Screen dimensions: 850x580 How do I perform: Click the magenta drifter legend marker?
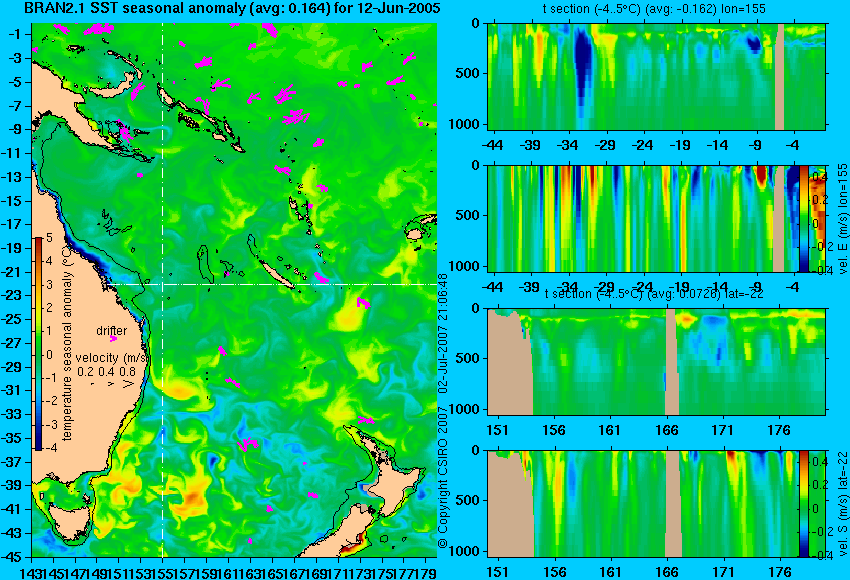[113, 339]
